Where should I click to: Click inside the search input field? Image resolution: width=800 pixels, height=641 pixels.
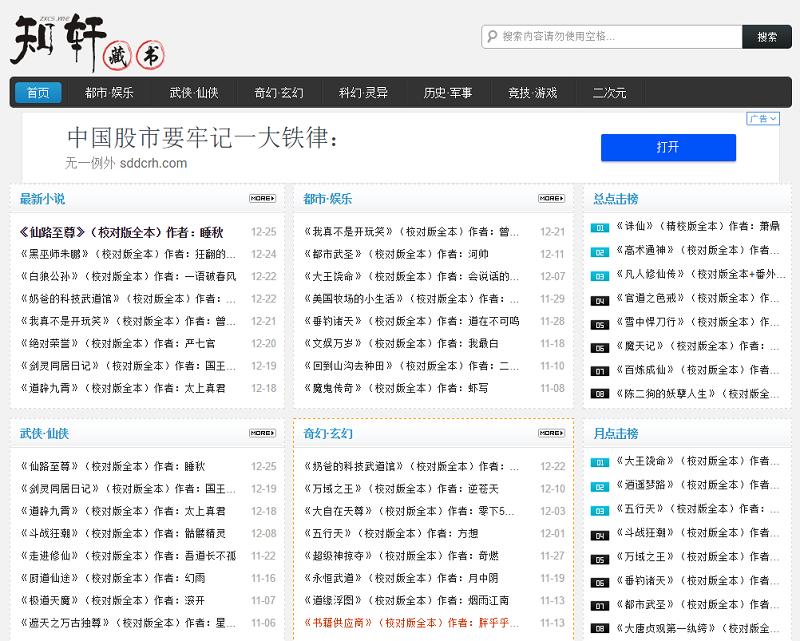click(600, 37)
